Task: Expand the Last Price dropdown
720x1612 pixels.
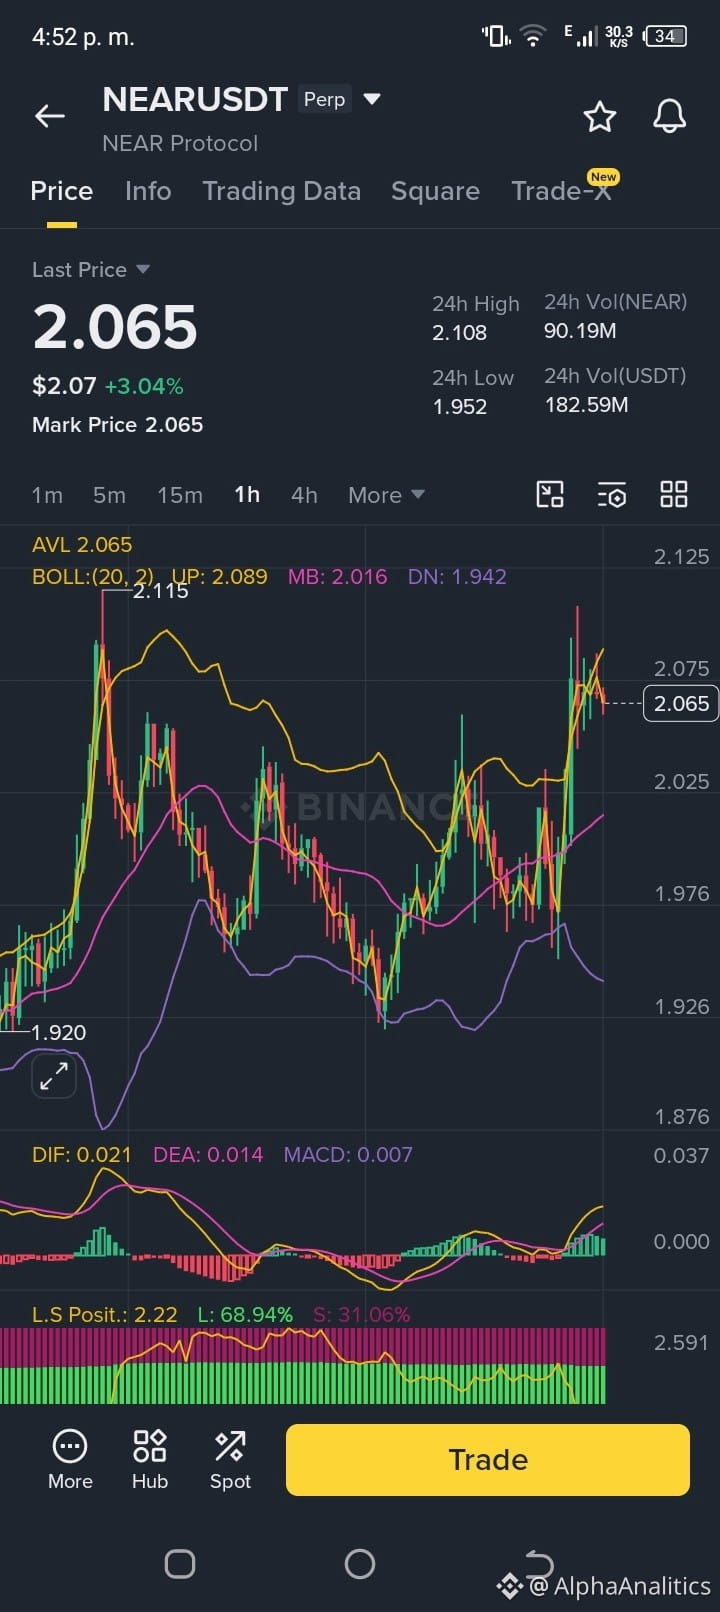Action: click(91, 270)
